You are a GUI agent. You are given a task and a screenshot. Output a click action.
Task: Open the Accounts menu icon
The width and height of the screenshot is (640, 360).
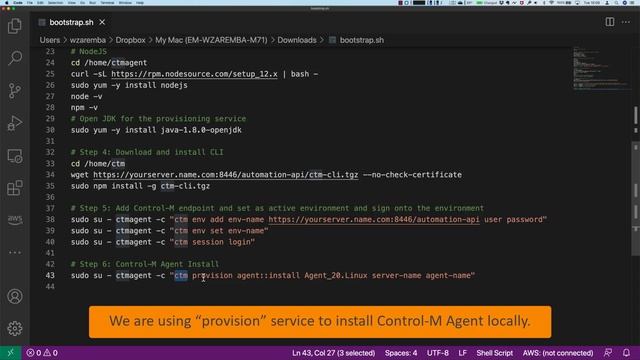[15, 296]
